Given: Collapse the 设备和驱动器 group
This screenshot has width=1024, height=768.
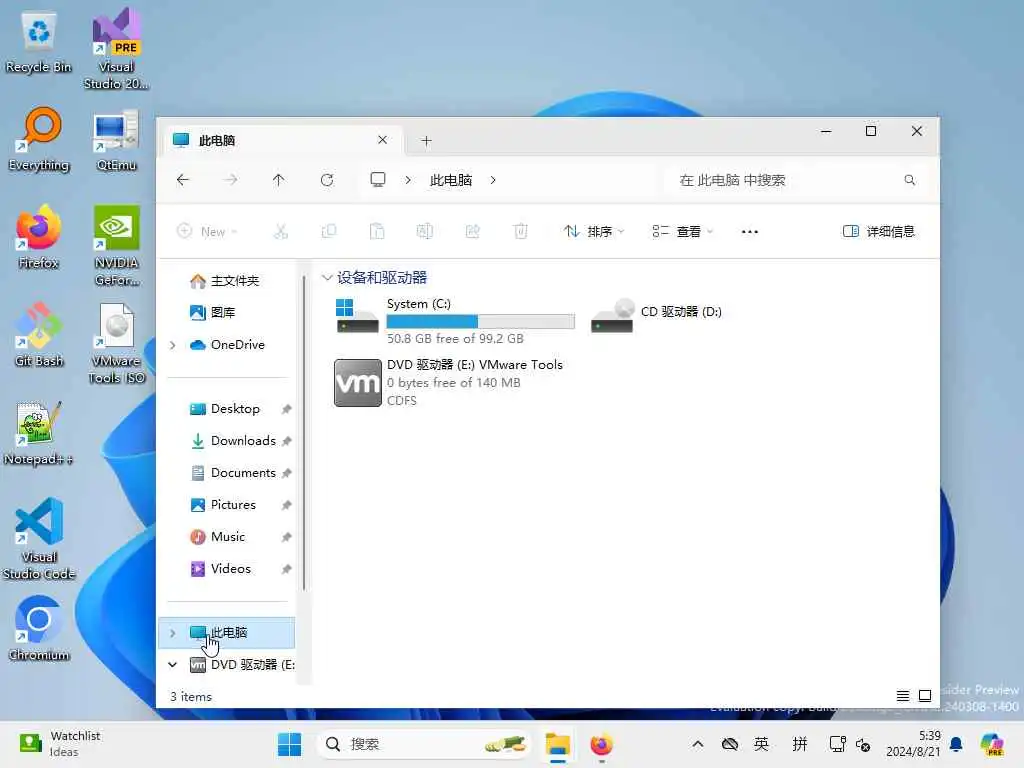Looking at the screenshot, I should 327,278.
